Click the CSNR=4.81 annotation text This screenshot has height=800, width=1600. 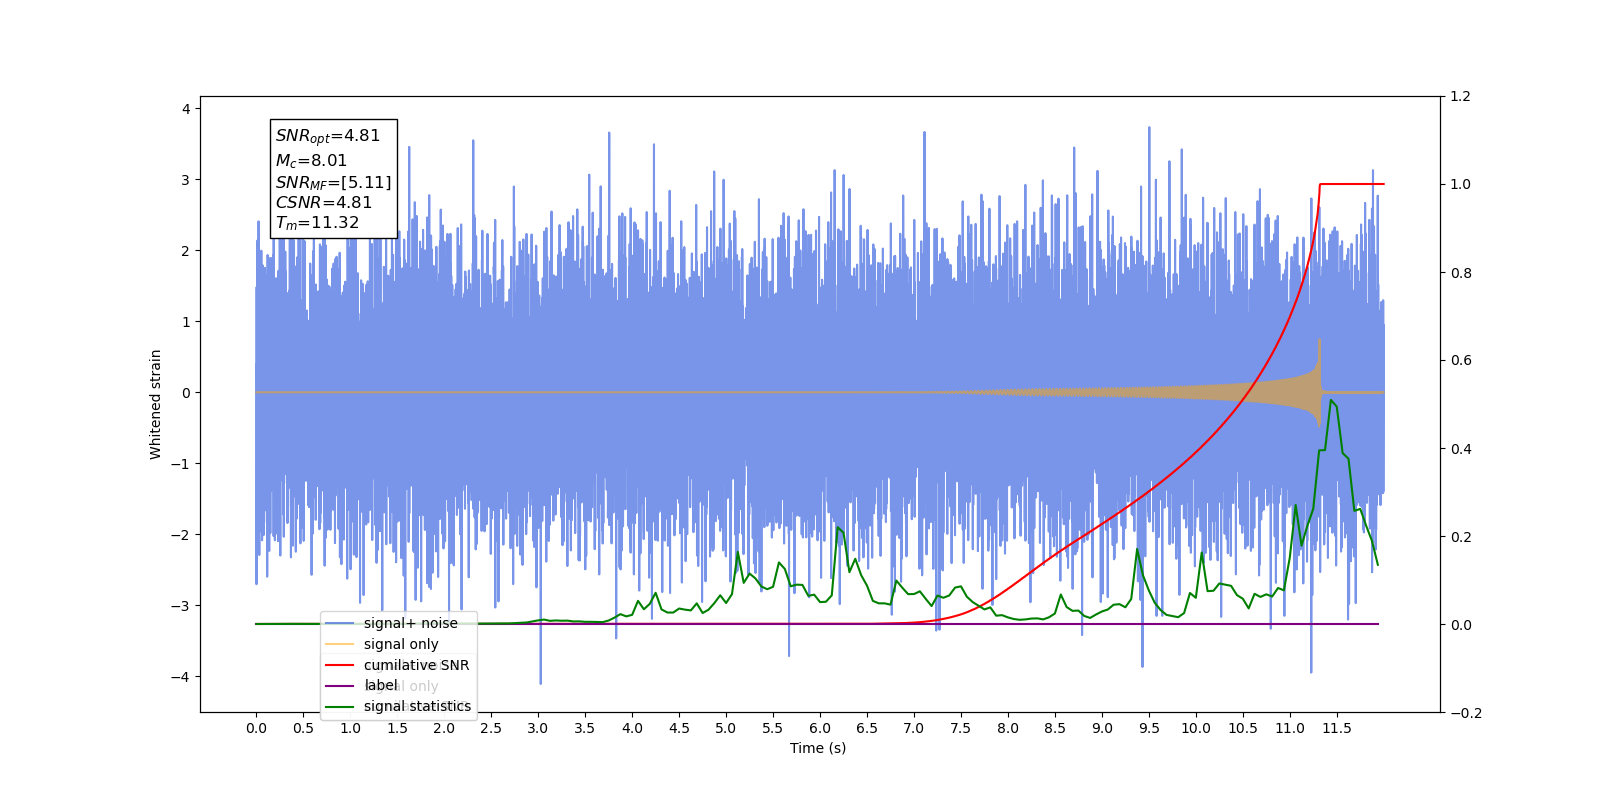(324, 202)
